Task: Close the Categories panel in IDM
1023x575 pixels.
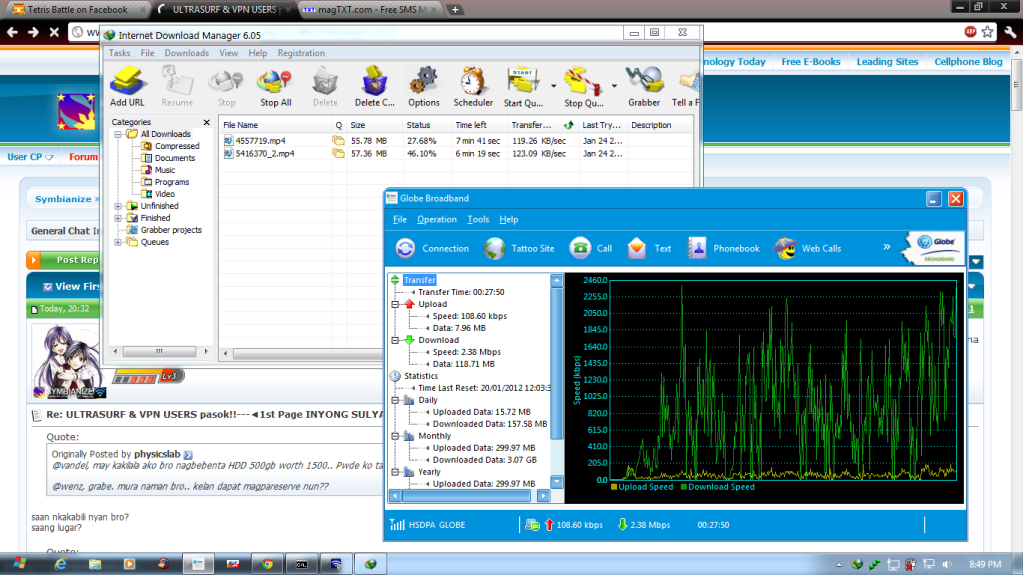Action: (x=207, y=122)
